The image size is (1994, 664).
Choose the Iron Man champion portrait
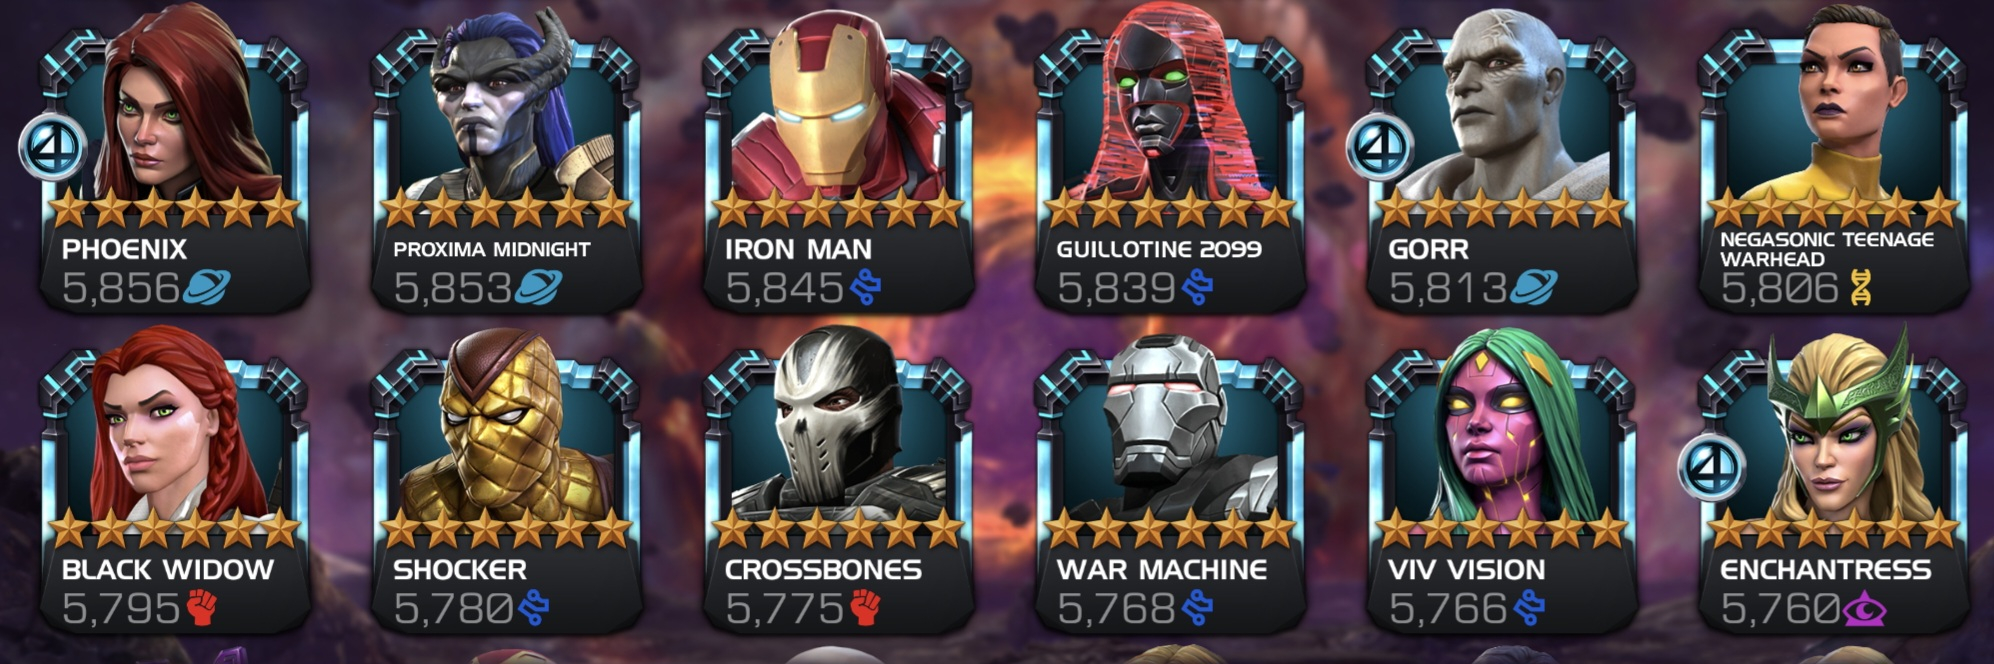click(837, 165)
